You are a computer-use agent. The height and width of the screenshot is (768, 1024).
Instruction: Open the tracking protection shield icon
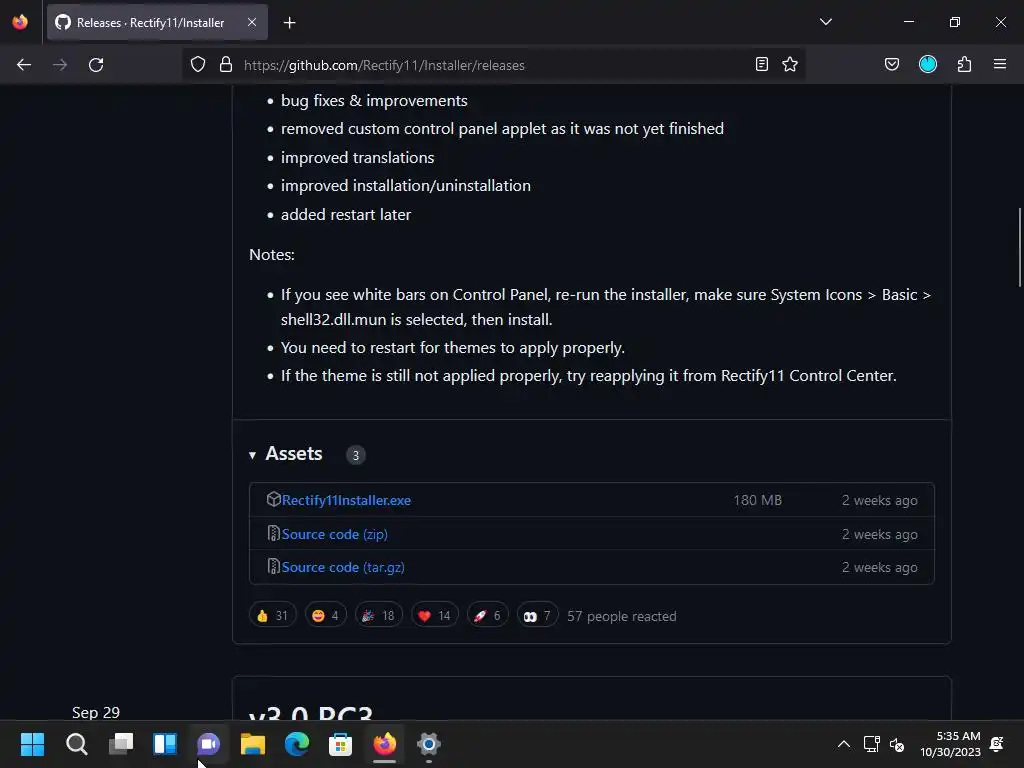click(x=198, y=65)
